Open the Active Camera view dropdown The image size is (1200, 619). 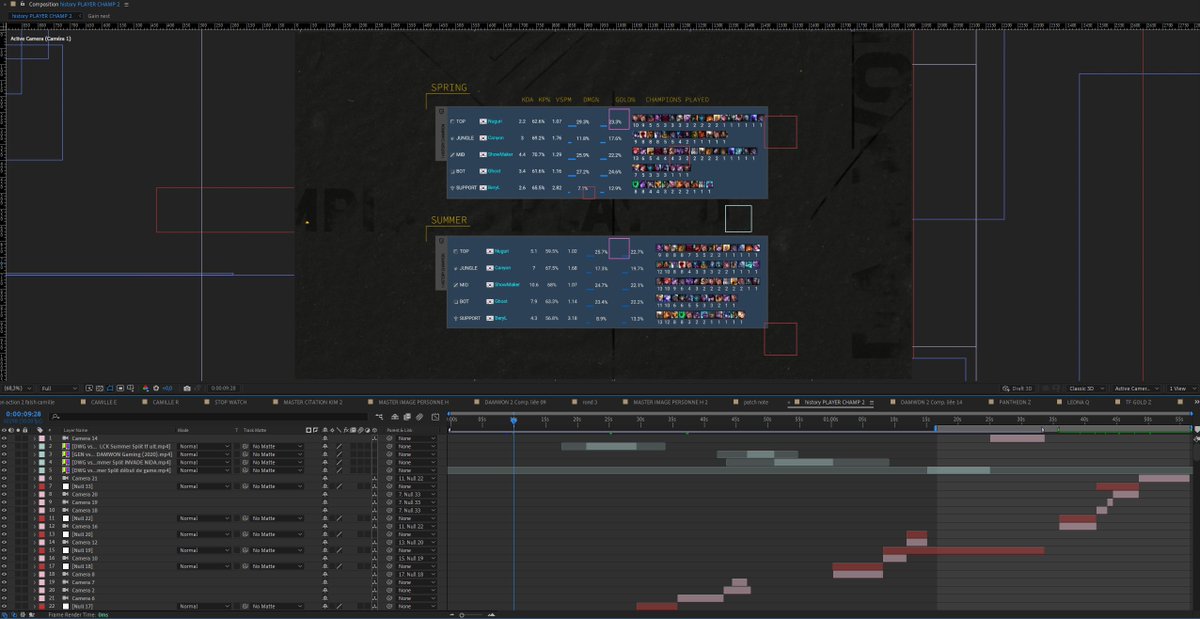1137,388
